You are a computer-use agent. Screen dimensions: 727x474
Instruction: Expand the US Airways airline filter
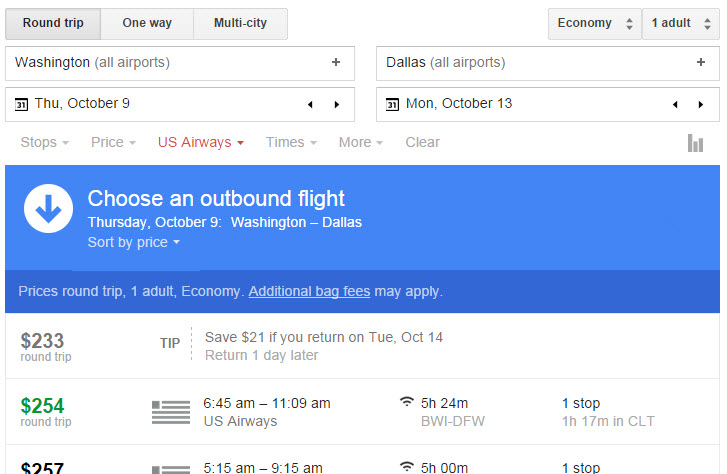[x=201, y=142]
